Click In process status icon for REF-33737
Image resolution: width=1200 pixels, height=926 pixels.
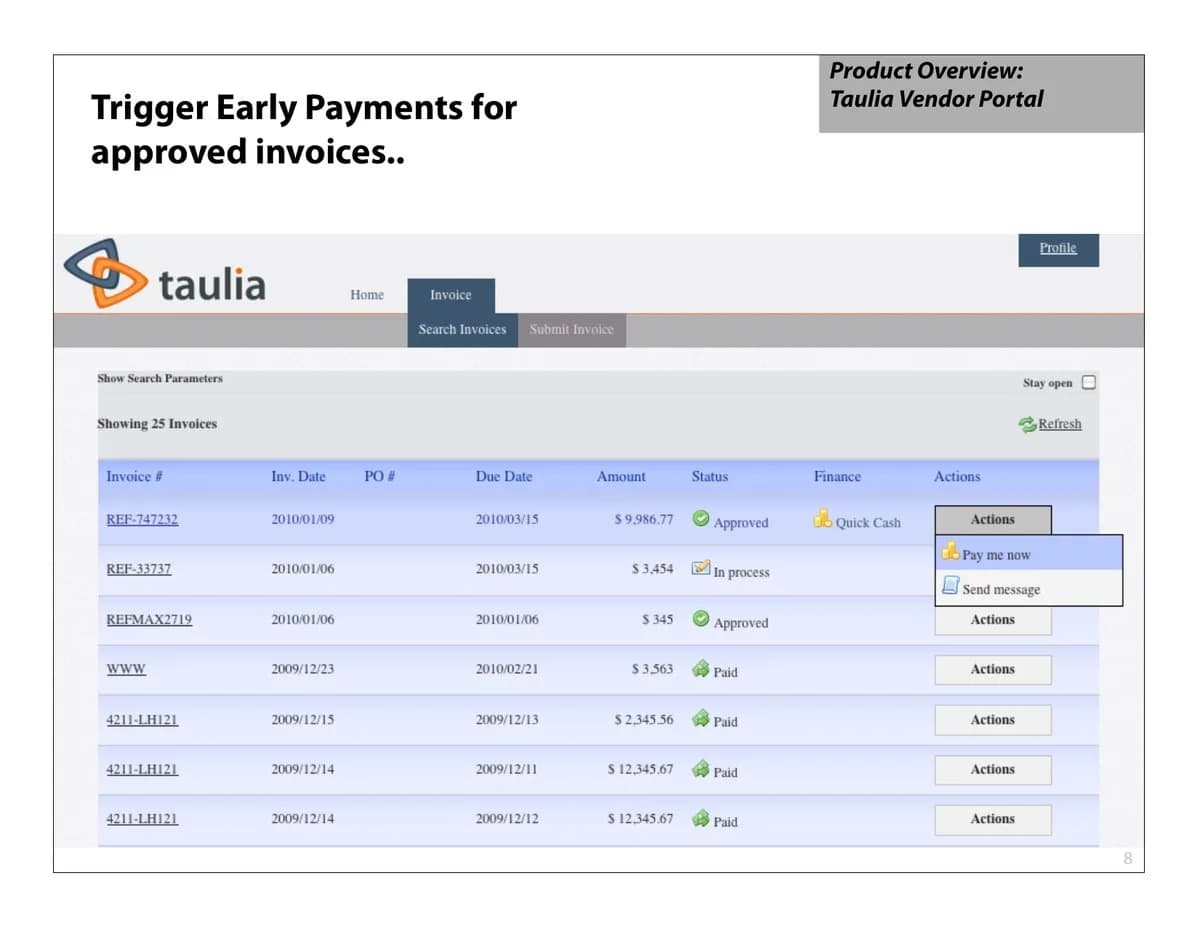coord(701,568)
